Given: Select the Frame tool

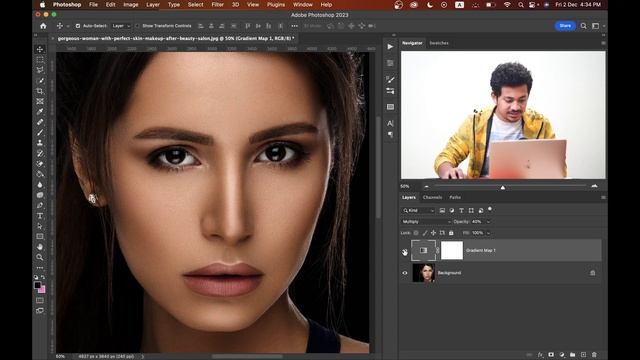Looking at the screenshot, I should 40,101.
